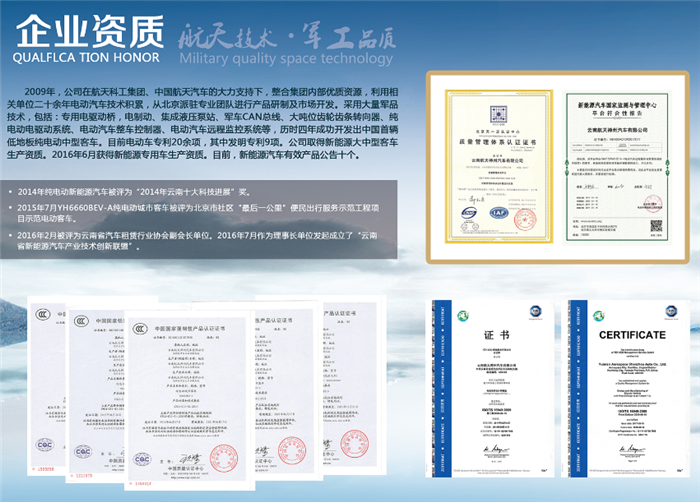Image resolution: width=700 pixels, height=502 pixels.
Task: Click the red seal on the yellow certificate
Action: point(525,219)
